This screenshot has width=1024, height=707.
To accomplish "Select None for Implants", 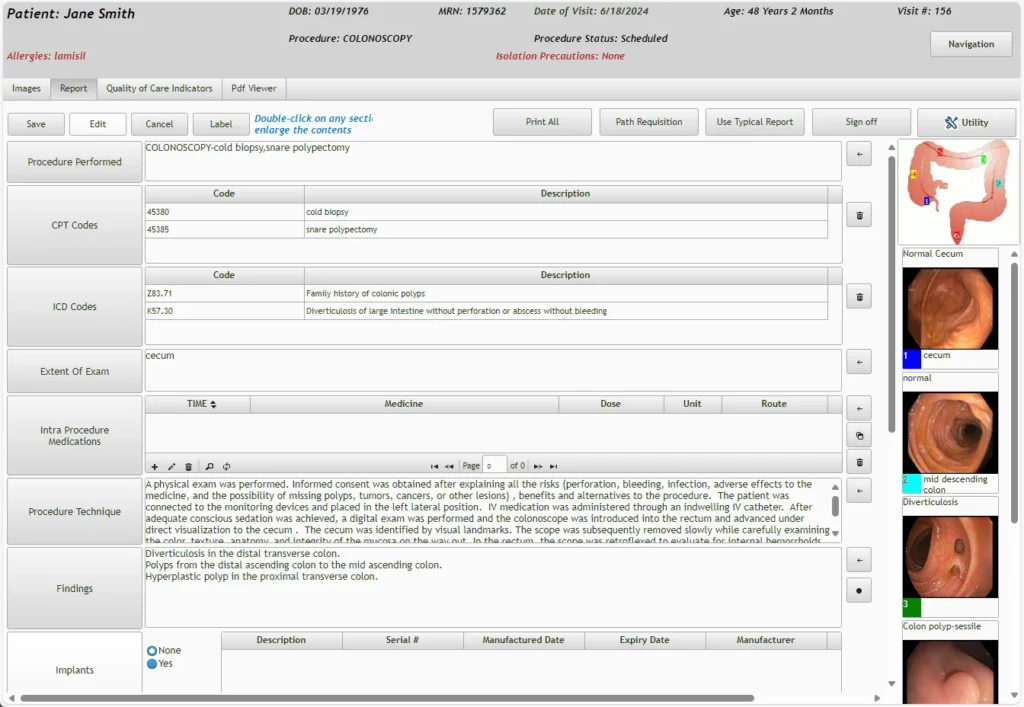I will coord(153,650).
